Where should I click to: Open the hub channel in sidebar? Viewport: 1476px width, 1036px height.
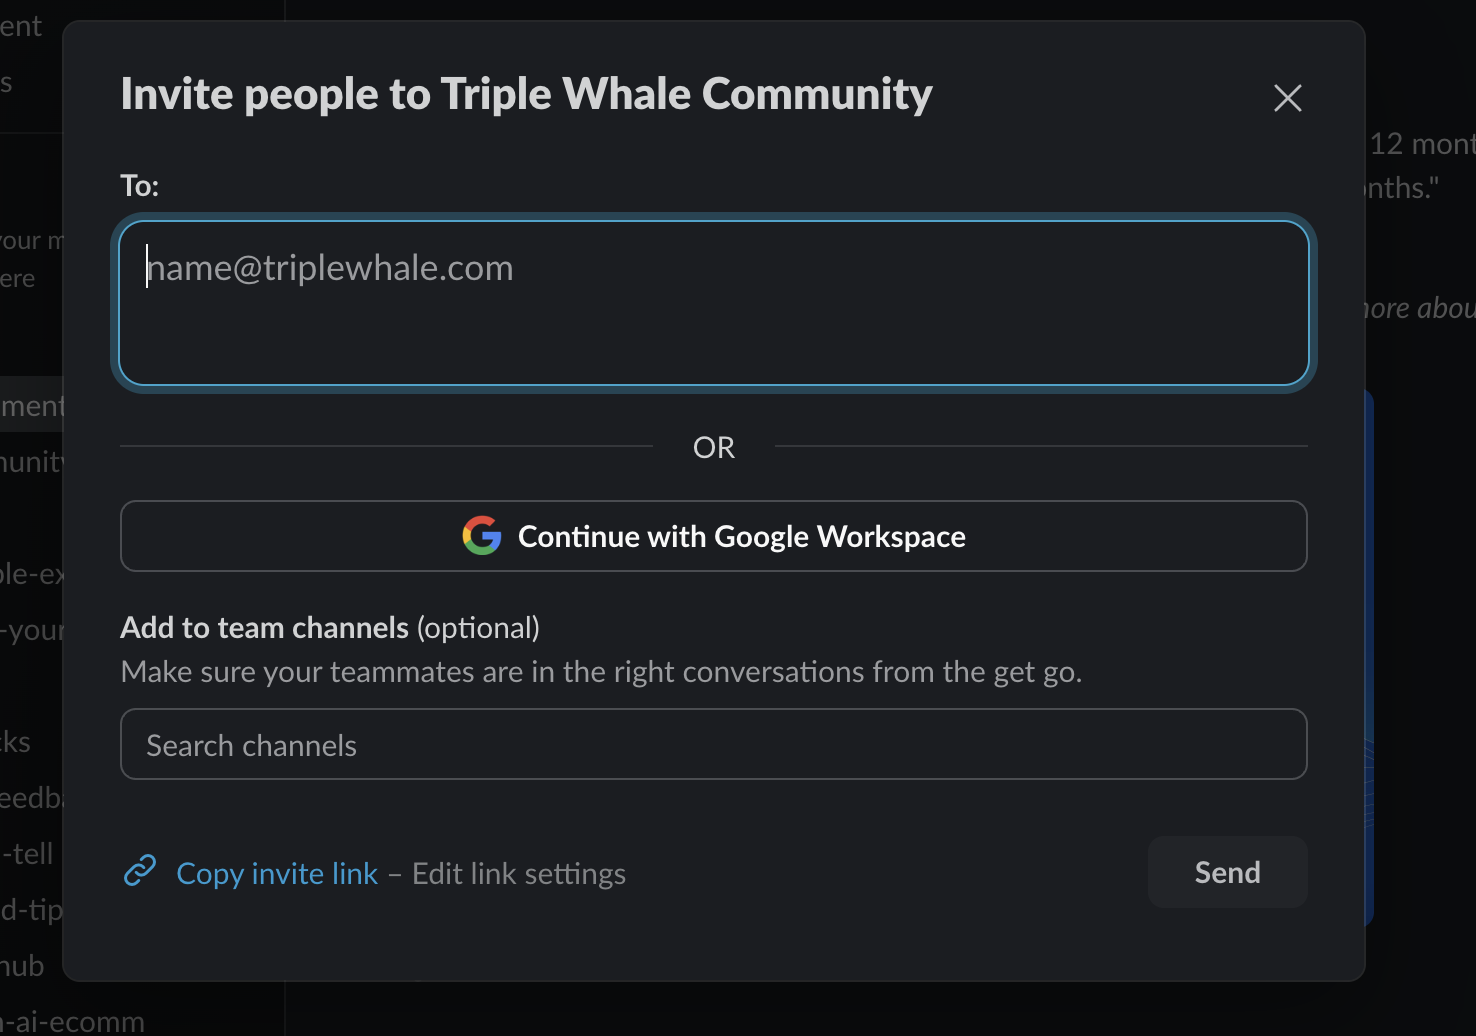22,965
